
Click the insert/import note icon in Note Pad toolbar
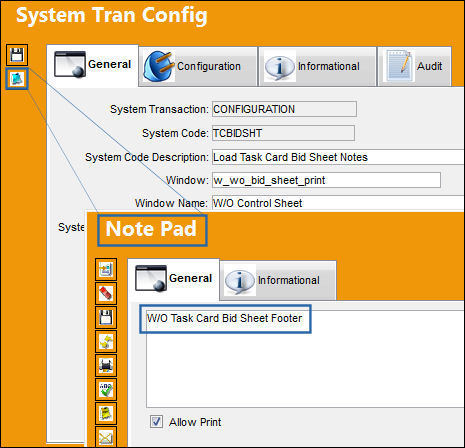tap(106, 269)
